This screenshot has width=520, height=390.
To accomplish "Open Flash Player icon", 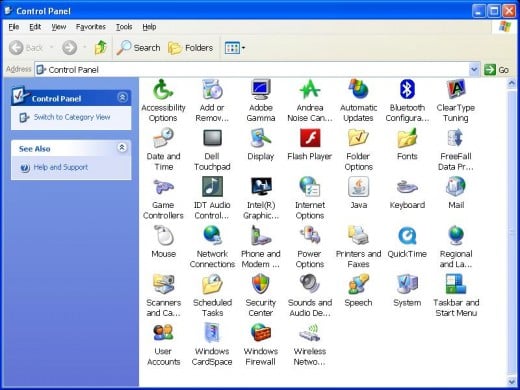I will [310, 138].
